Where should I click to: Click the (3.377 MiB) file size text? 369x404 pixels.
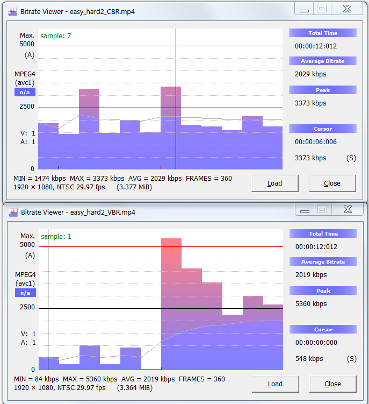134,187
